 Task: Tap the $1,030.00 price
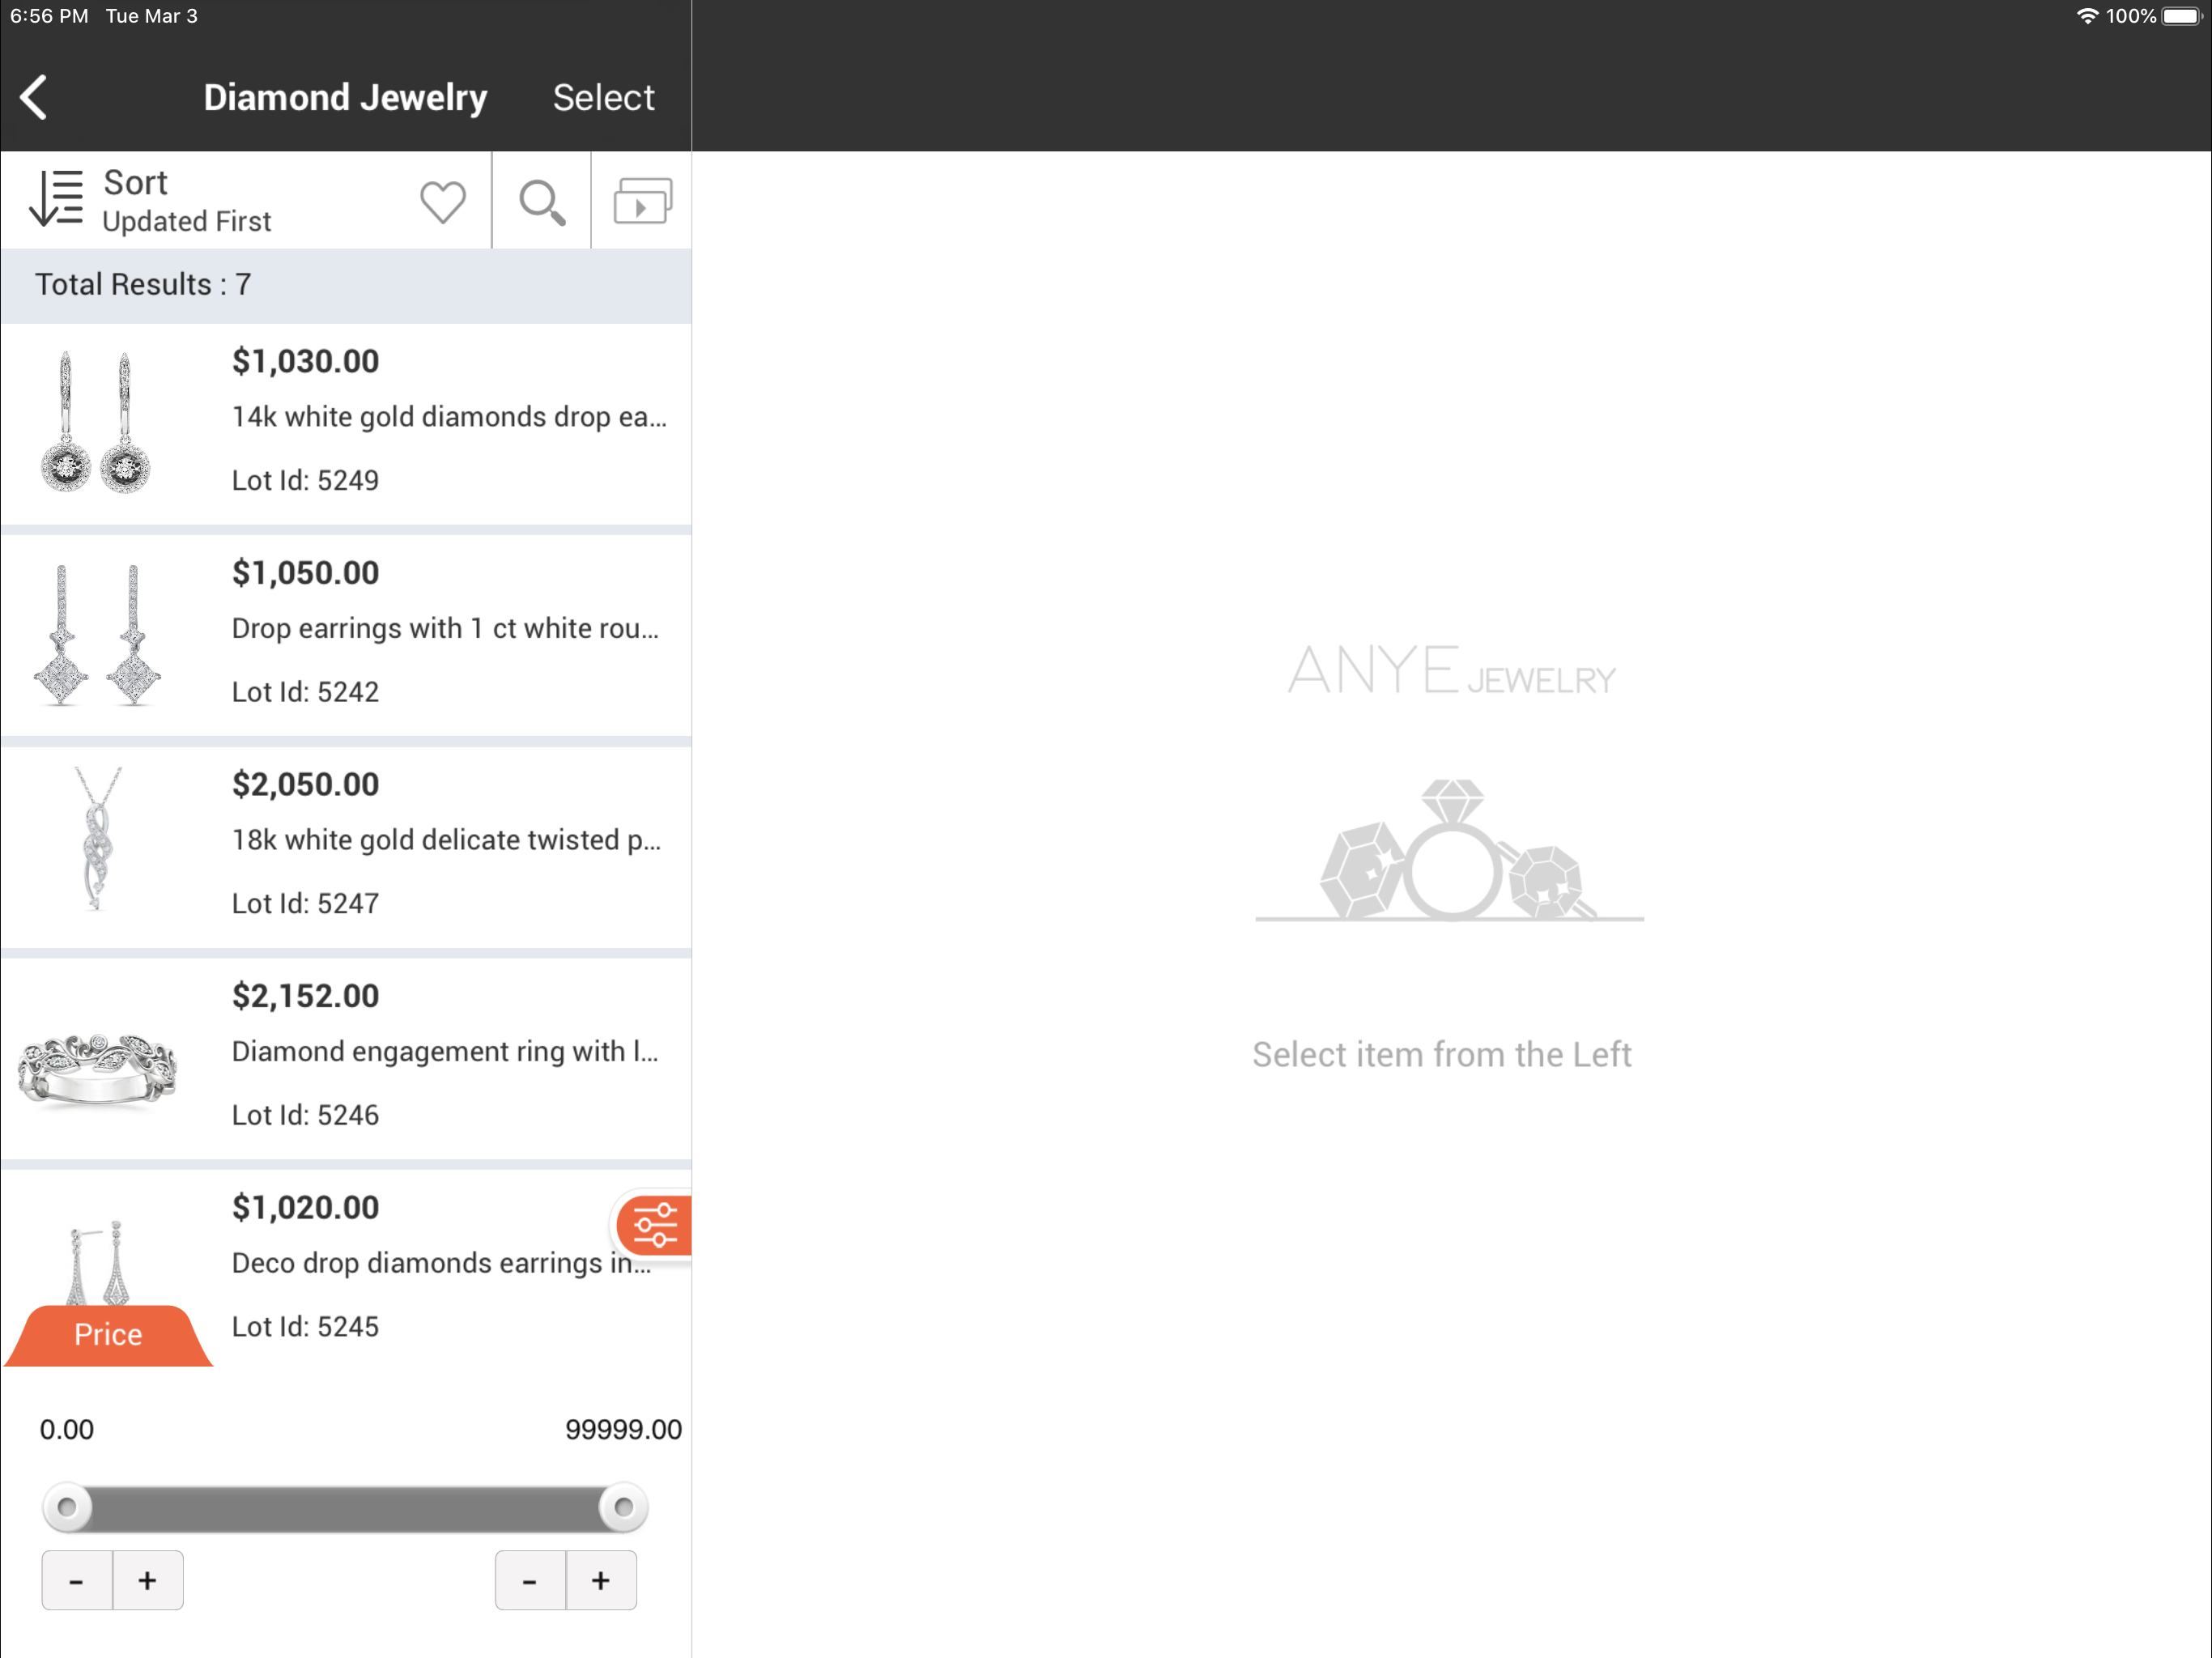[306, 361]
